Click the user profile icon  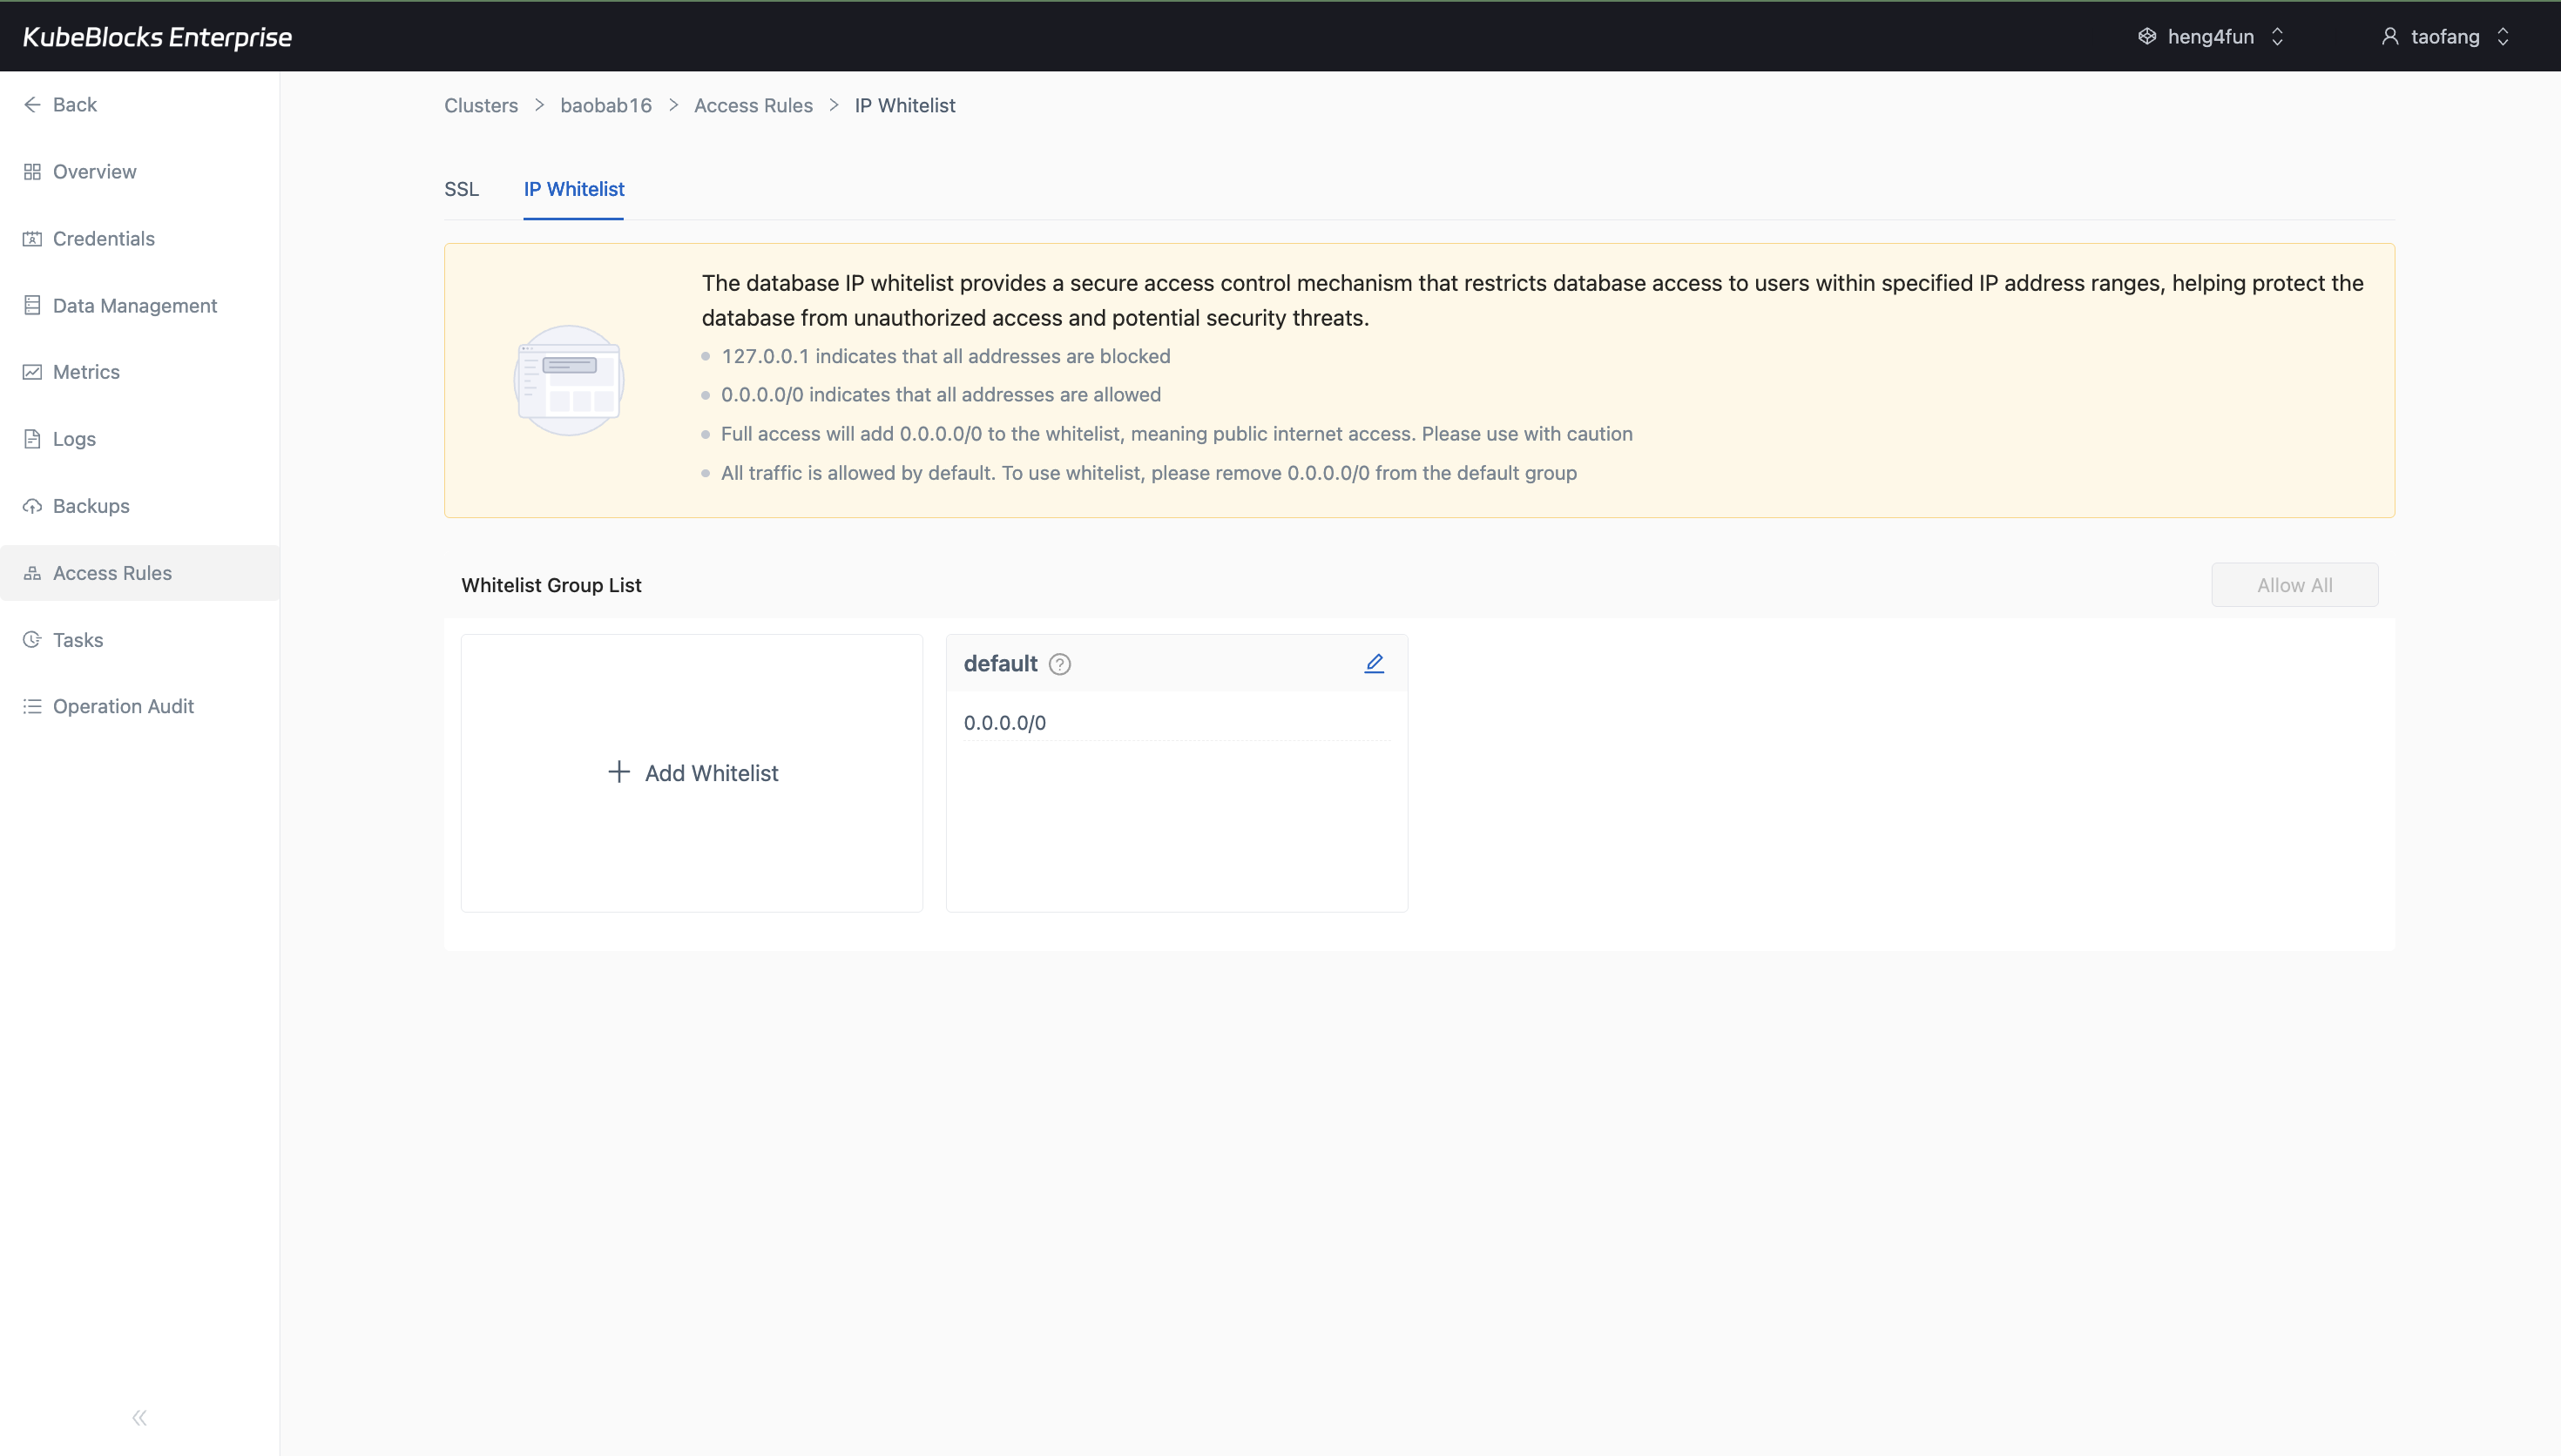click(2390, 37)
